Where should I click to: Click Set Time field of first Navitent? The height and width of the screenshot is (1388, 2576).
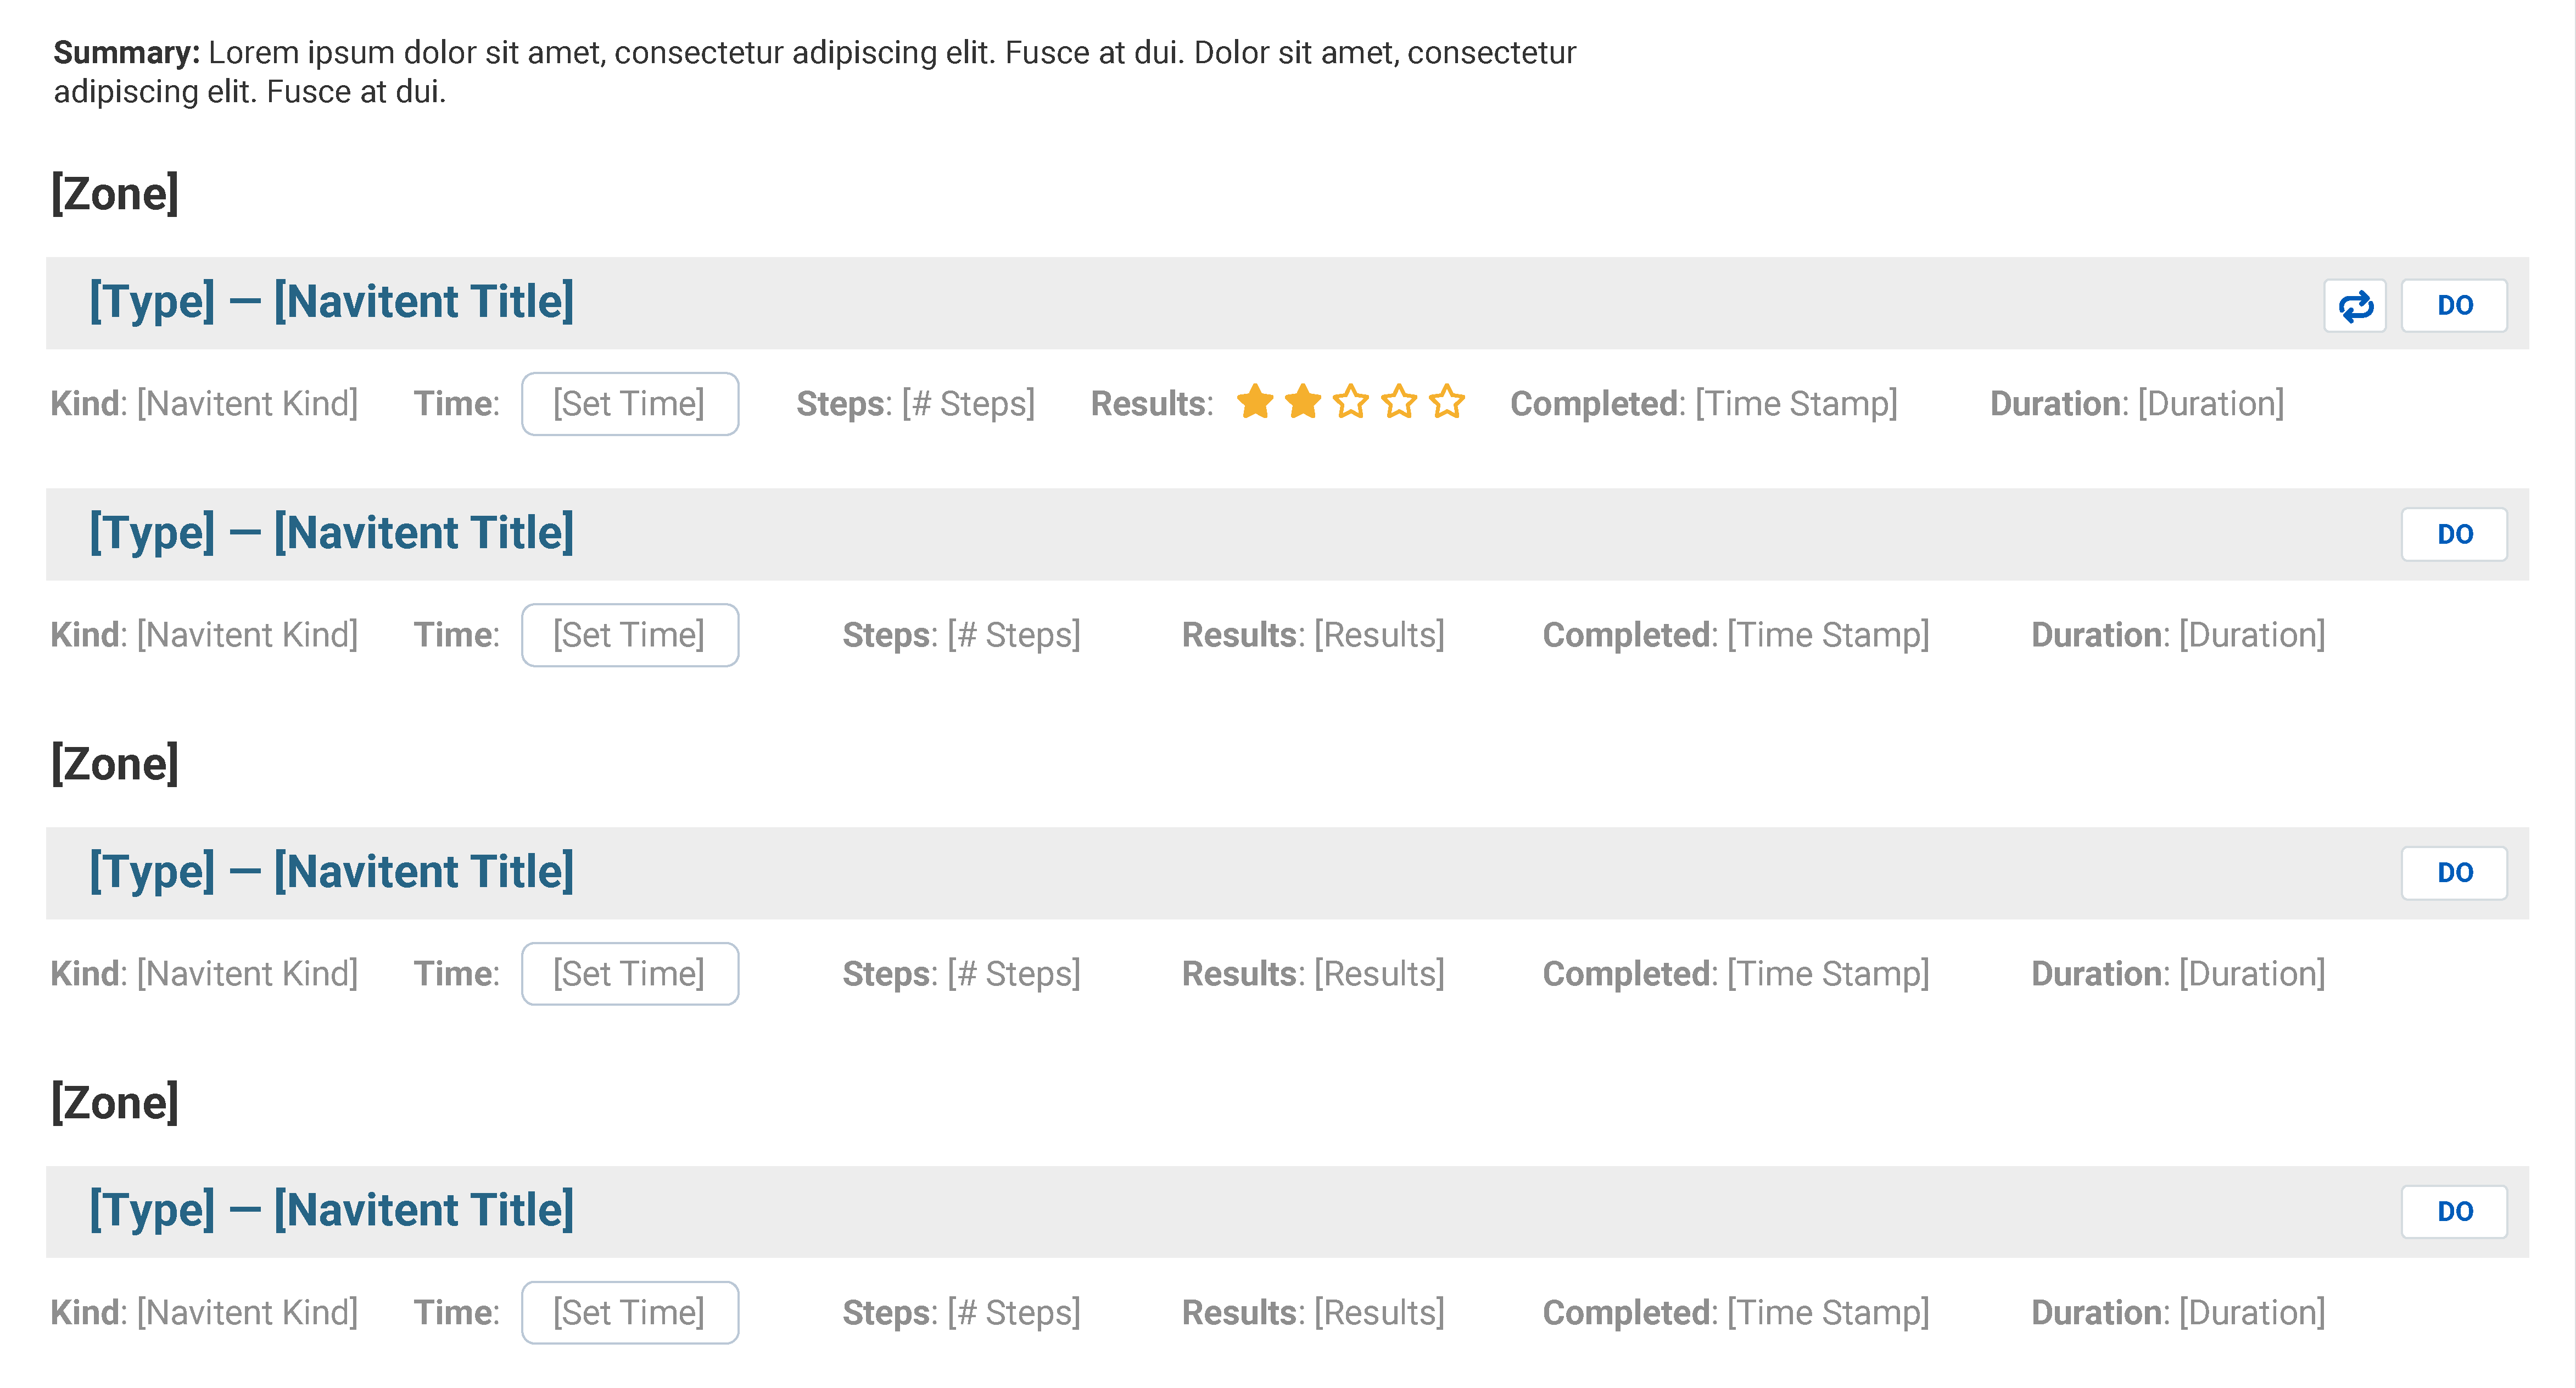point(630,404)
